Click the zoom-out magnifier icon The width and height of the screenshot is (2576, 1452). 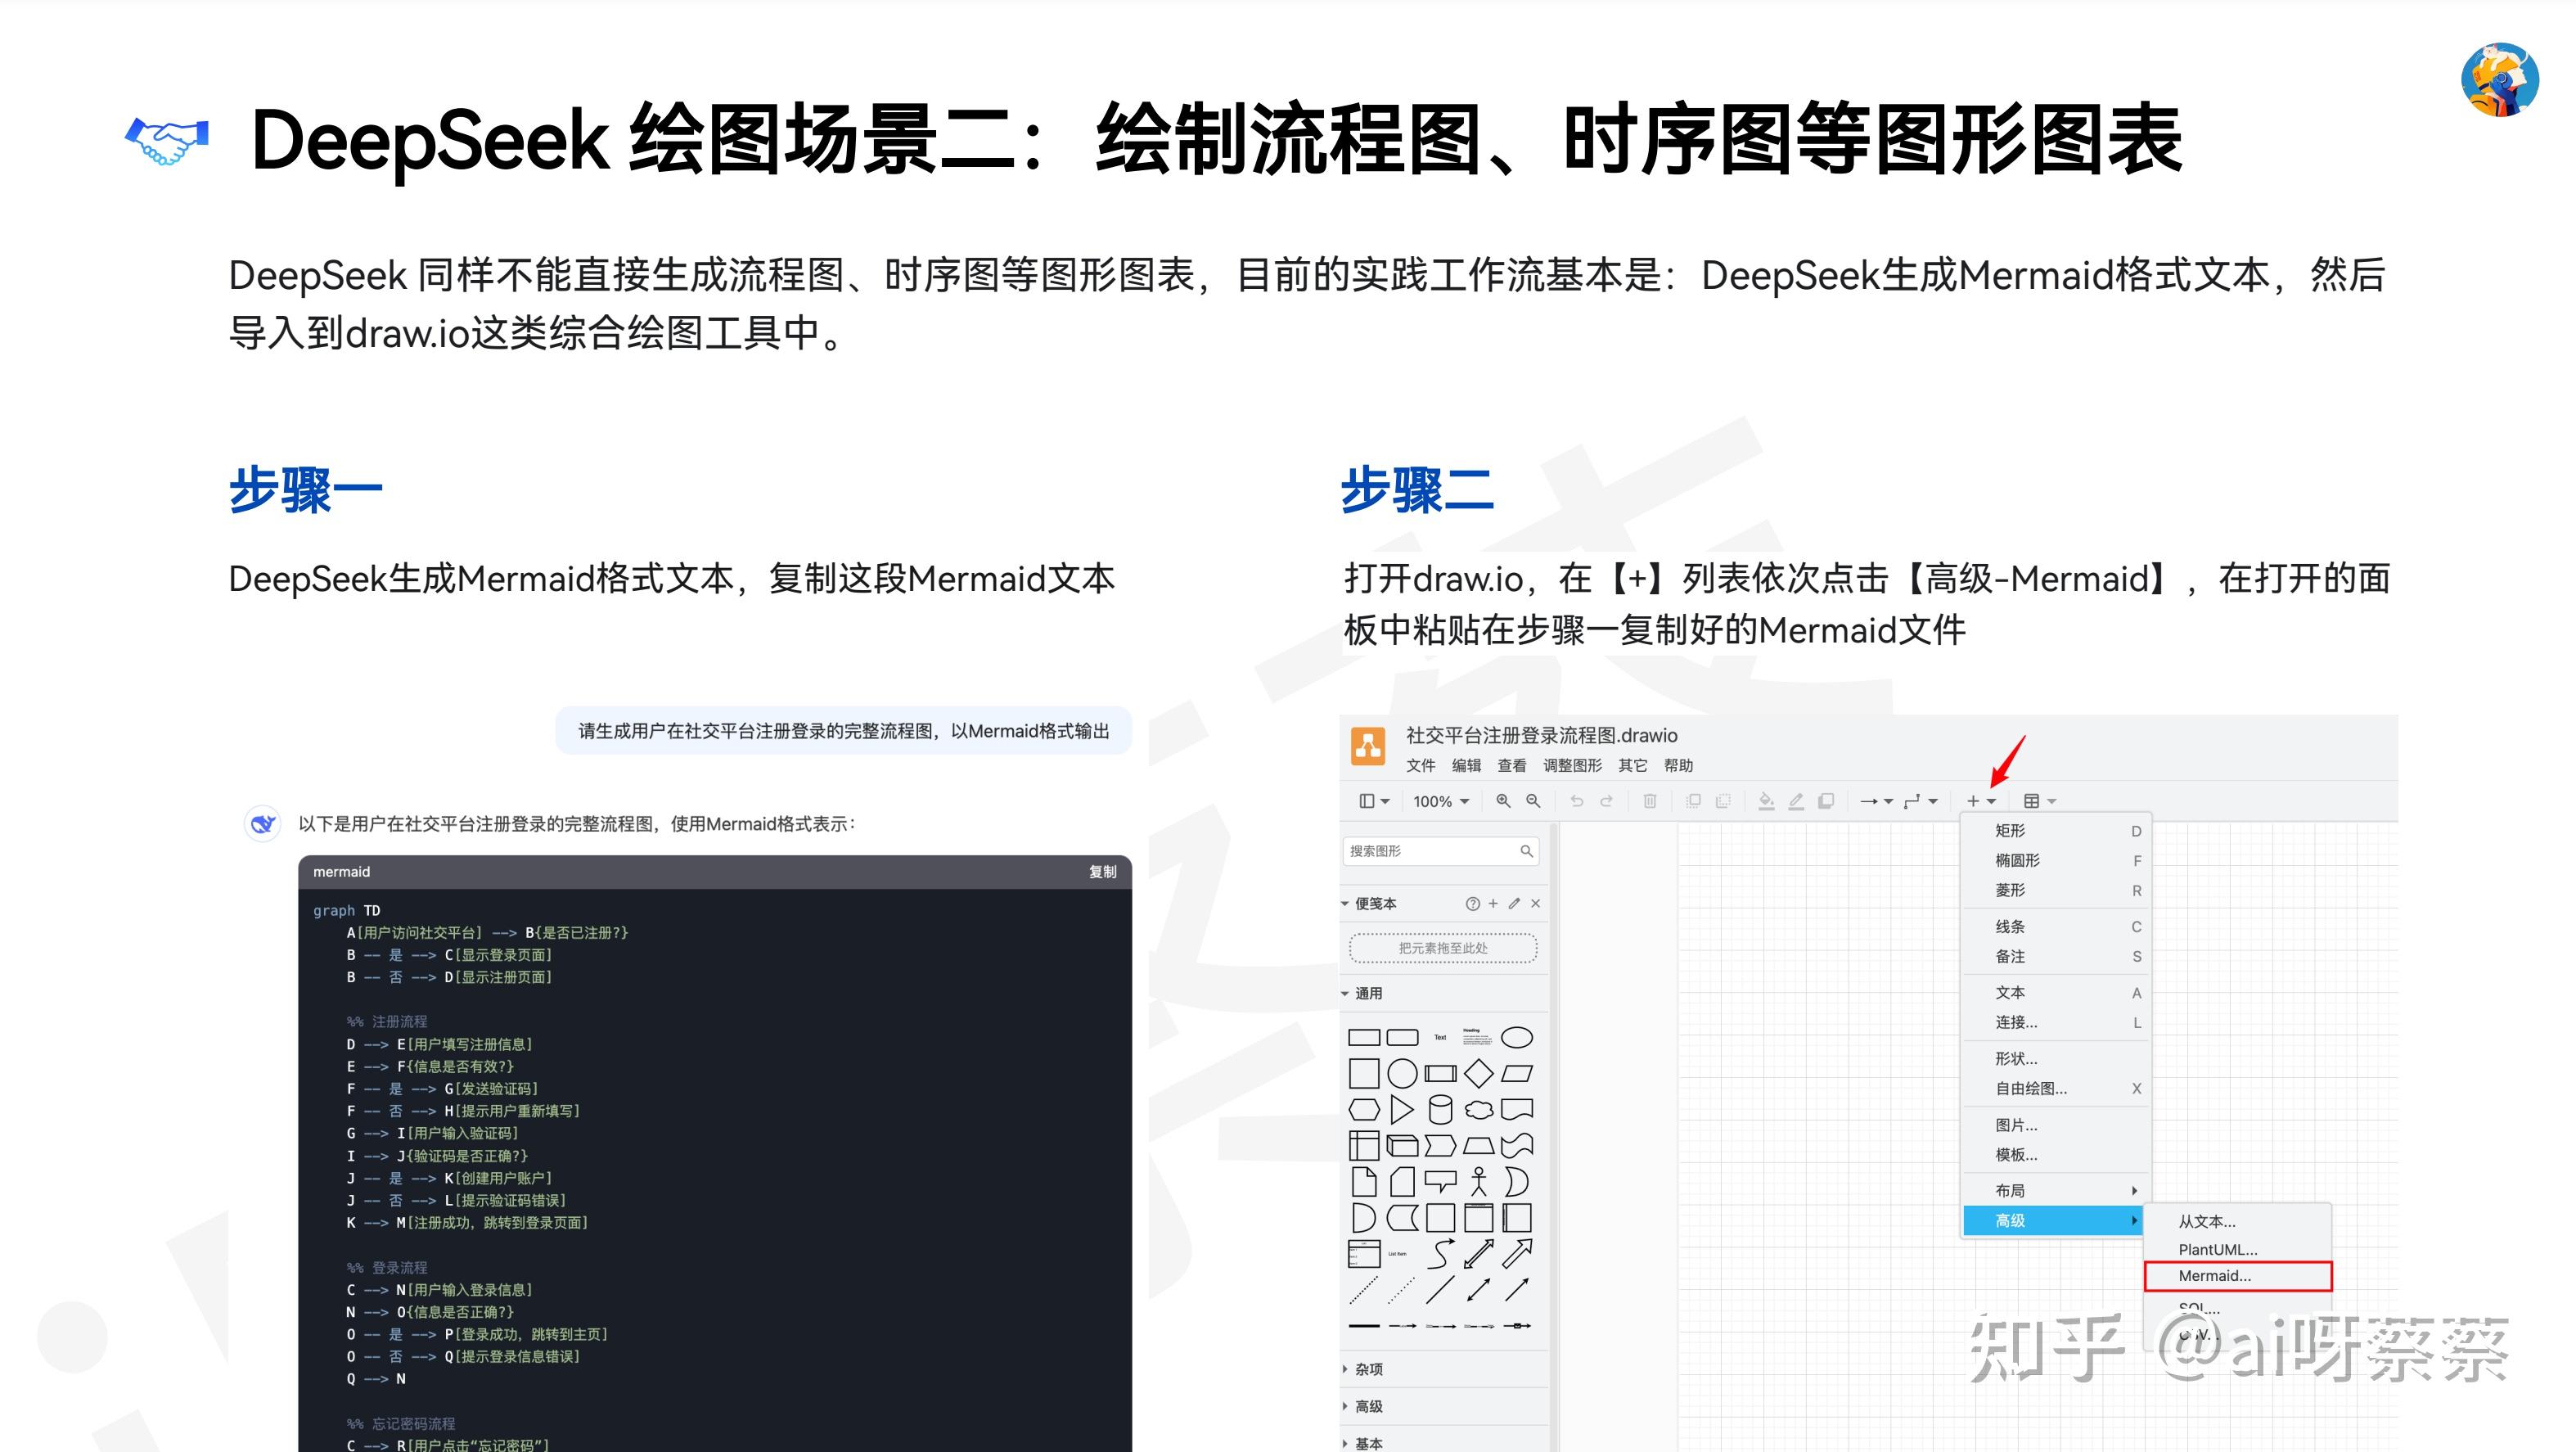click(1533, 802)
